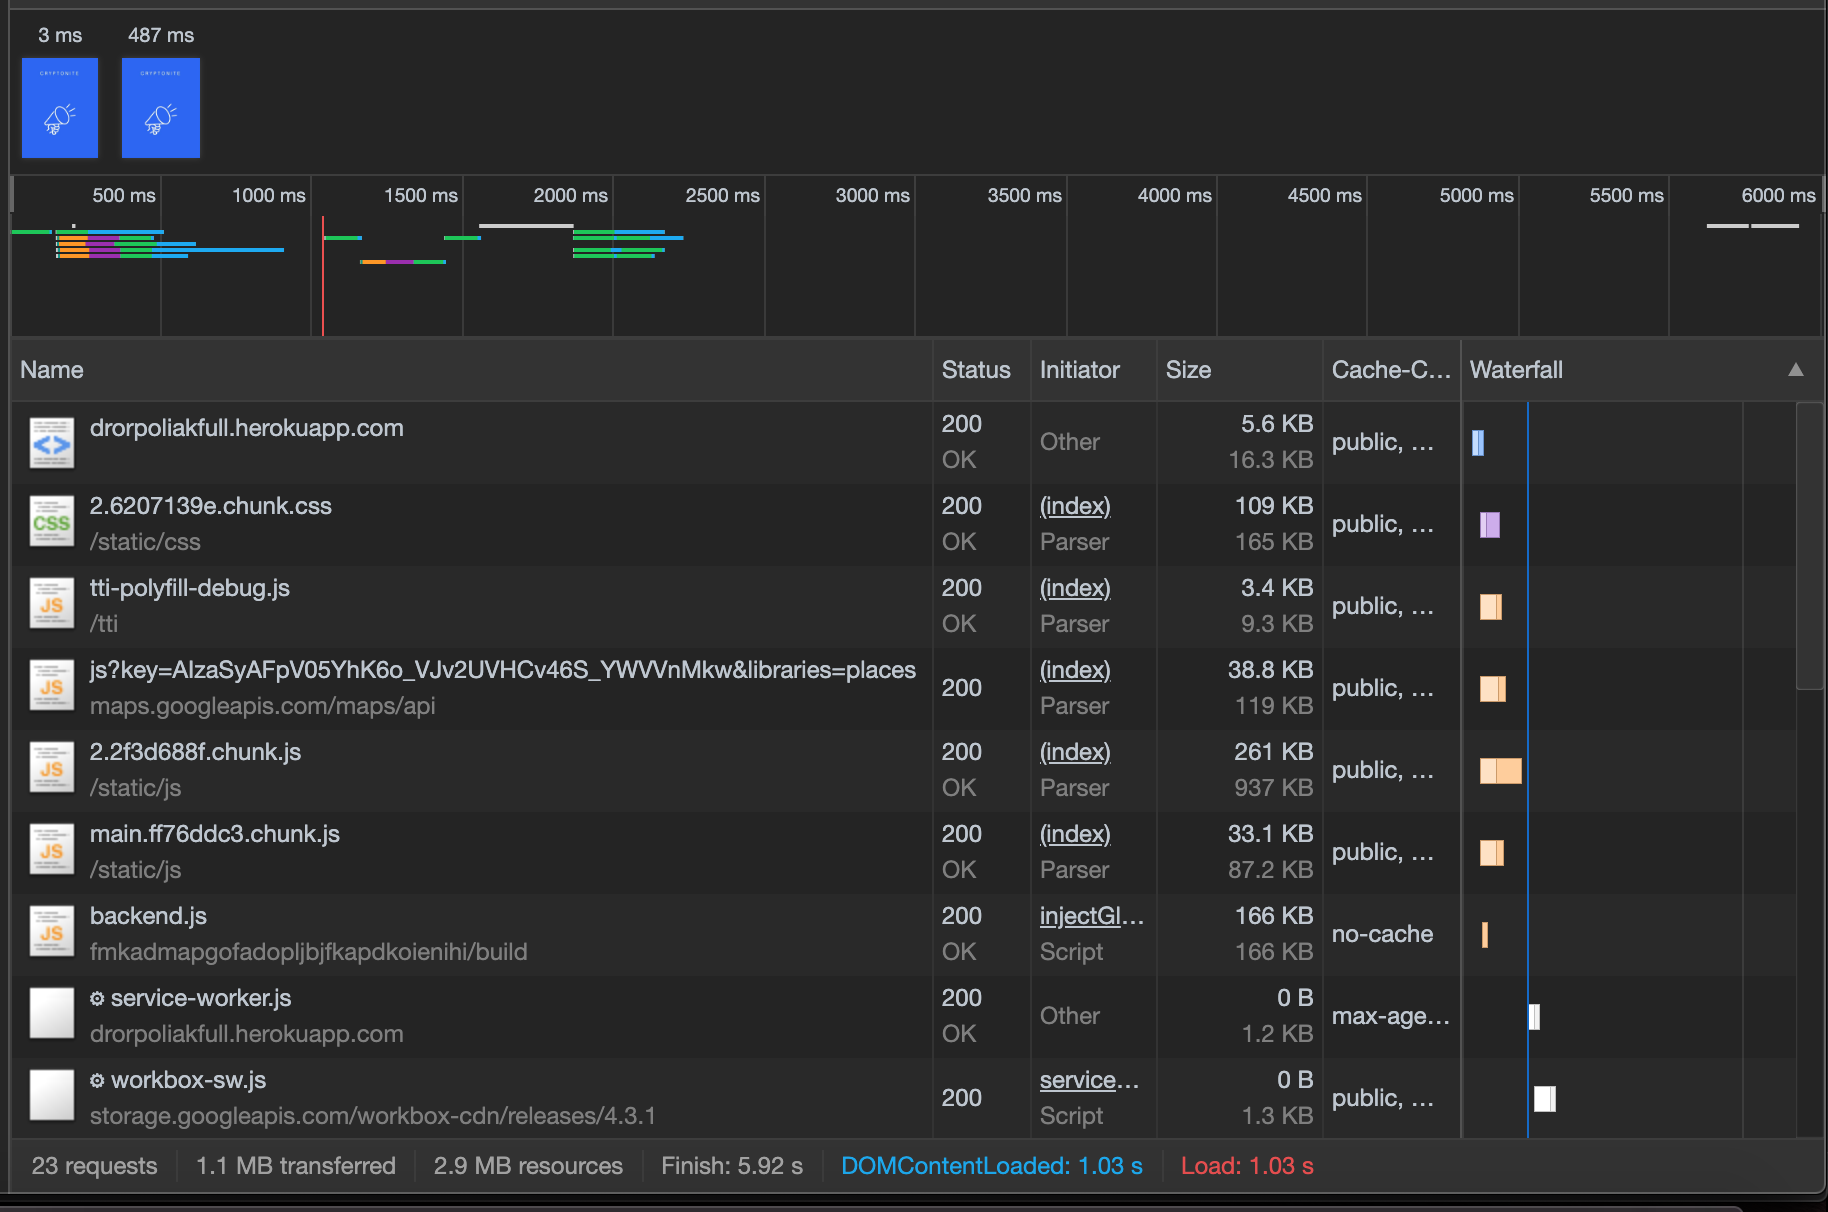Viewport: 1828px width, 1212px height.
Task: Select the workbox-sw.js request
Action: (x=905, y=1098)
